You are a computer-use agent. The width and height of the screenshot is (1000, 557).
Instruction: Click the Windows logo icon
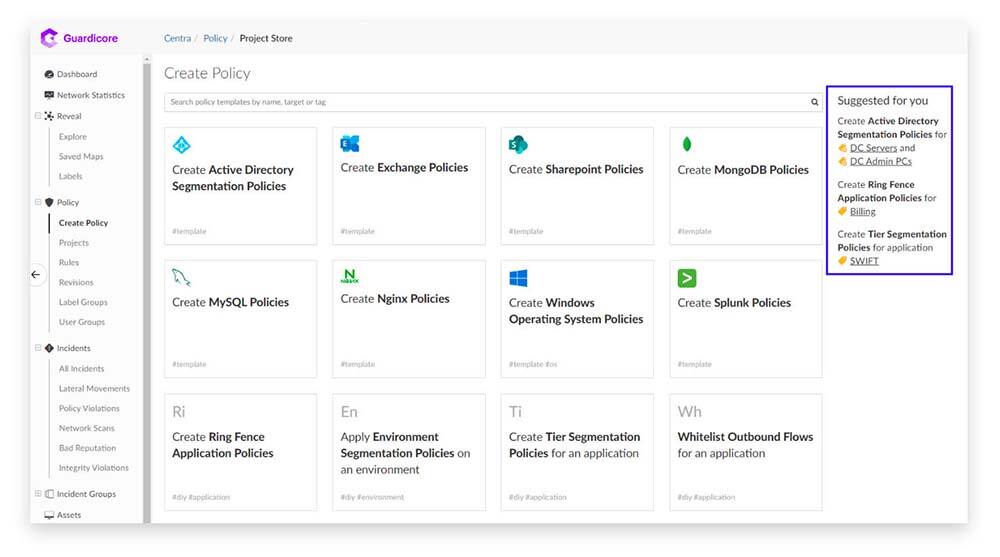click(518, 278)
